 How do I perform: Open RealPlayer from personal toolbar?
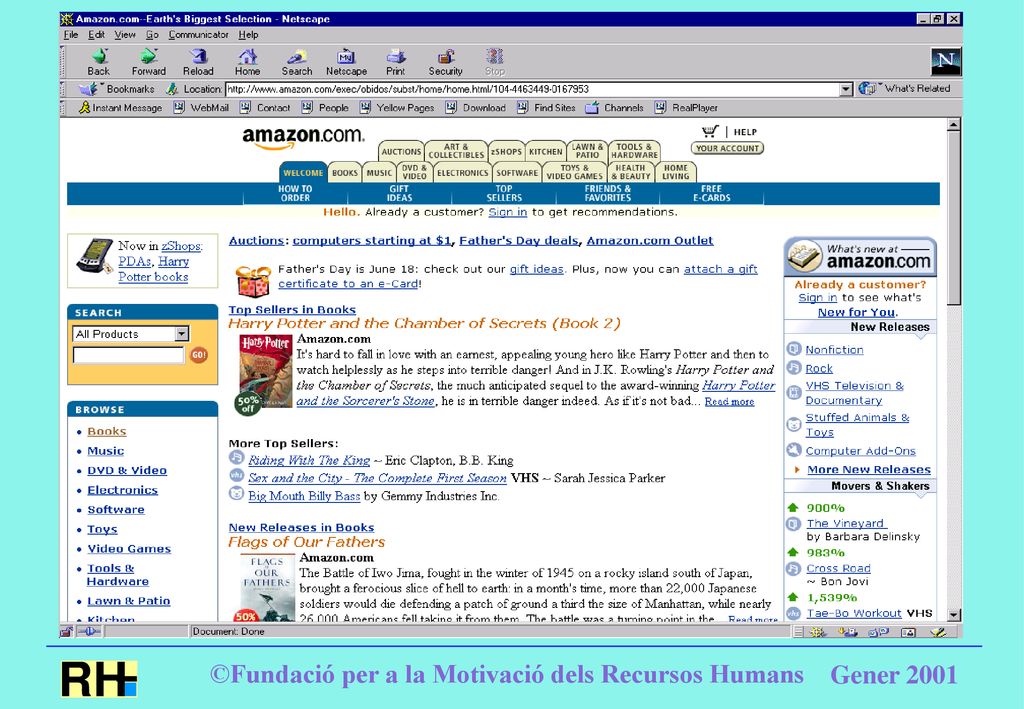pos(686,108)
